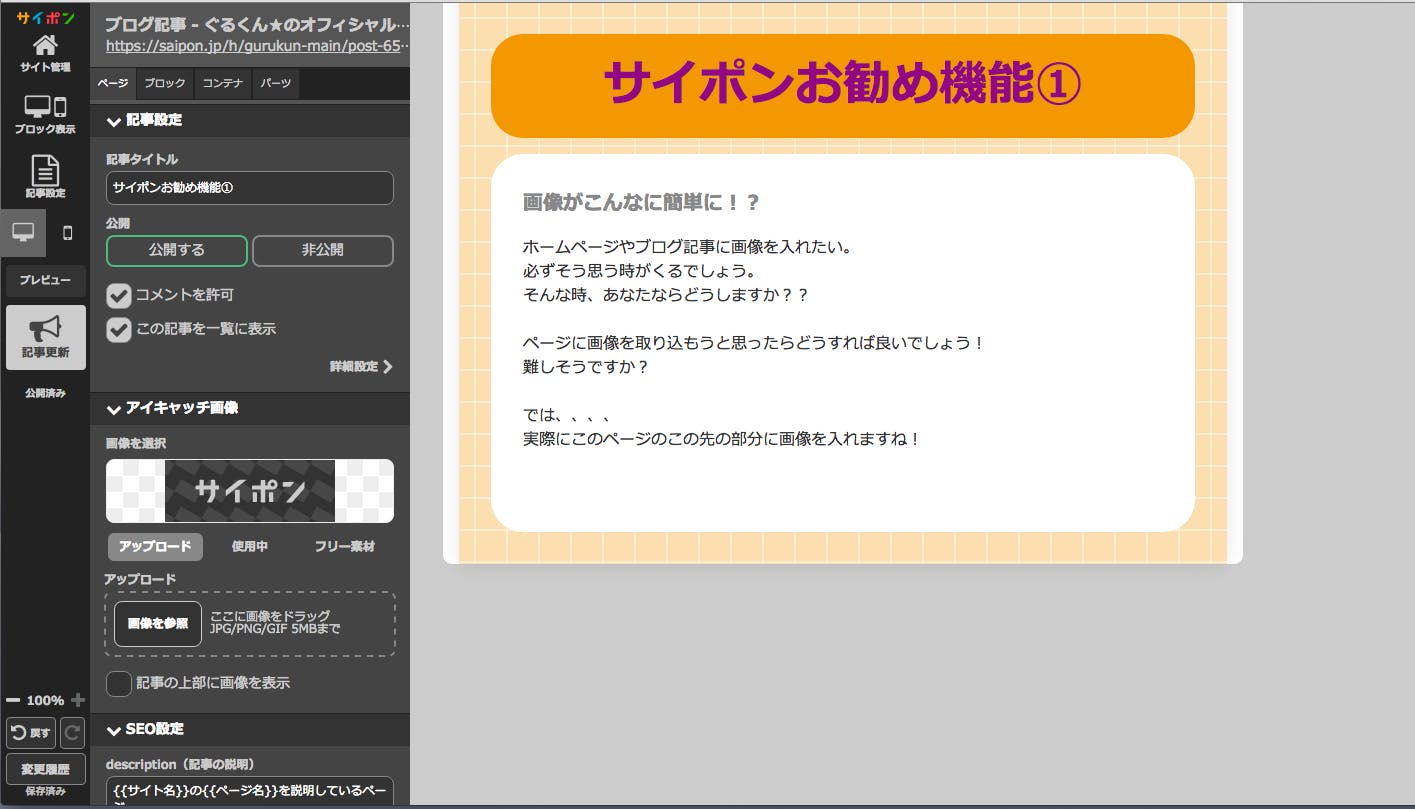Toggle 記事の上部に画像を表示 checkbox
The height and width of the screenshot is (809, 1415).
(119, 684)
